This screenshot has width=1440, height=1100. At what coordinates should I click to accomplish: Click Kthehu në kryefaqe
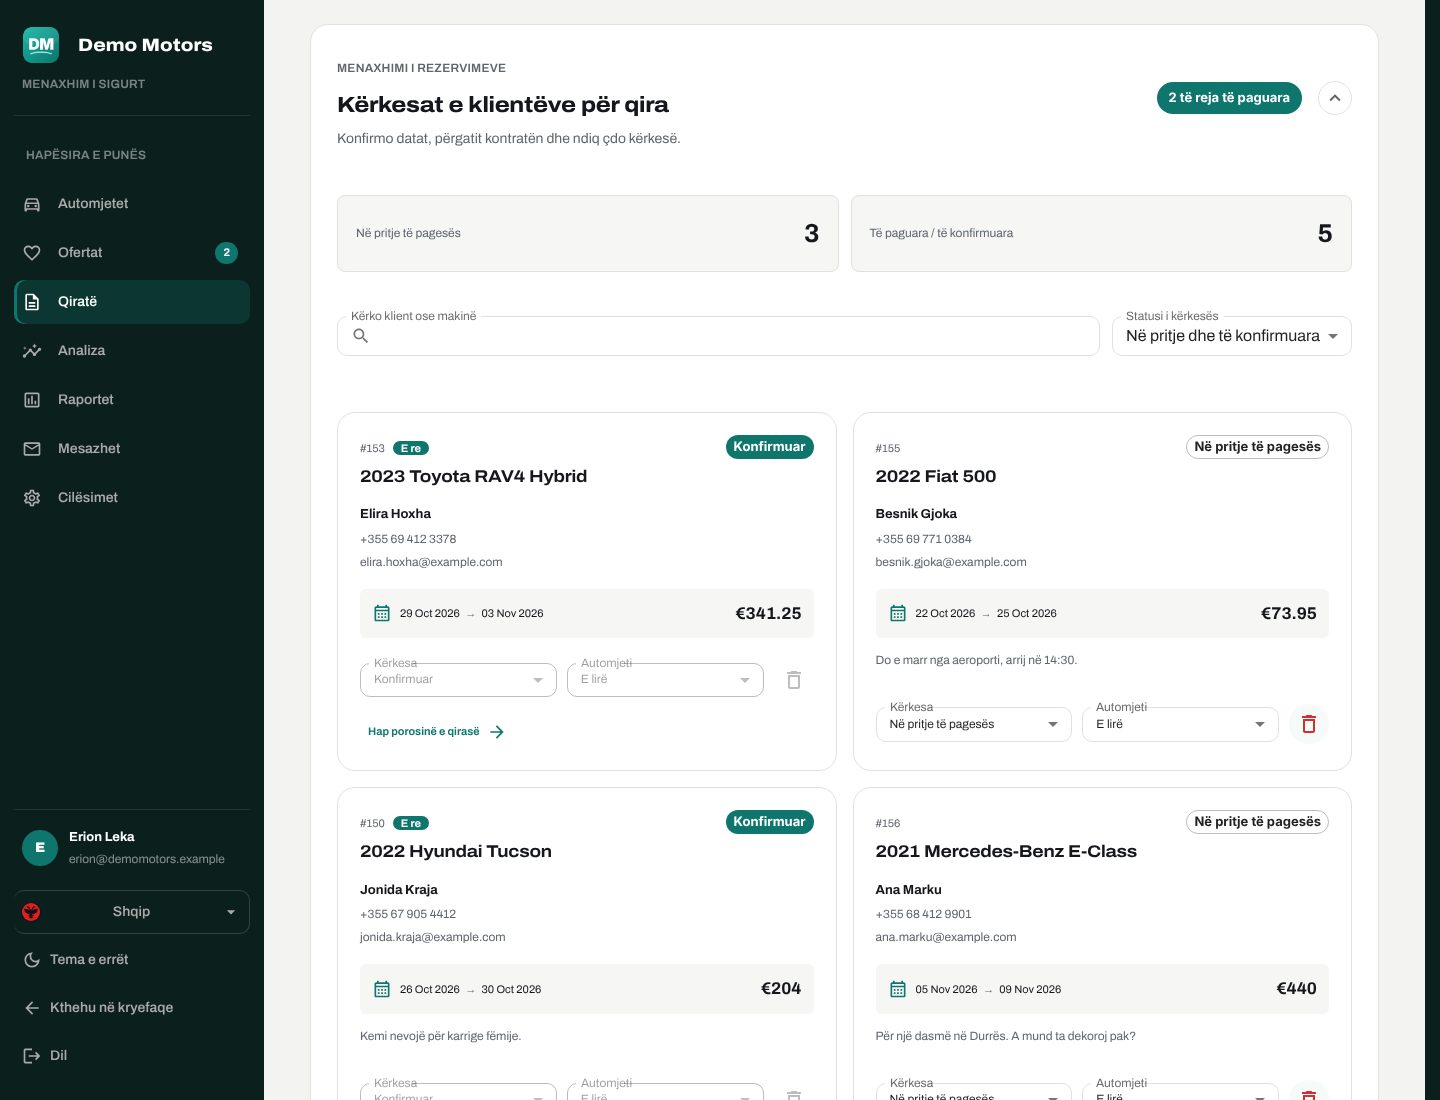132,1008
